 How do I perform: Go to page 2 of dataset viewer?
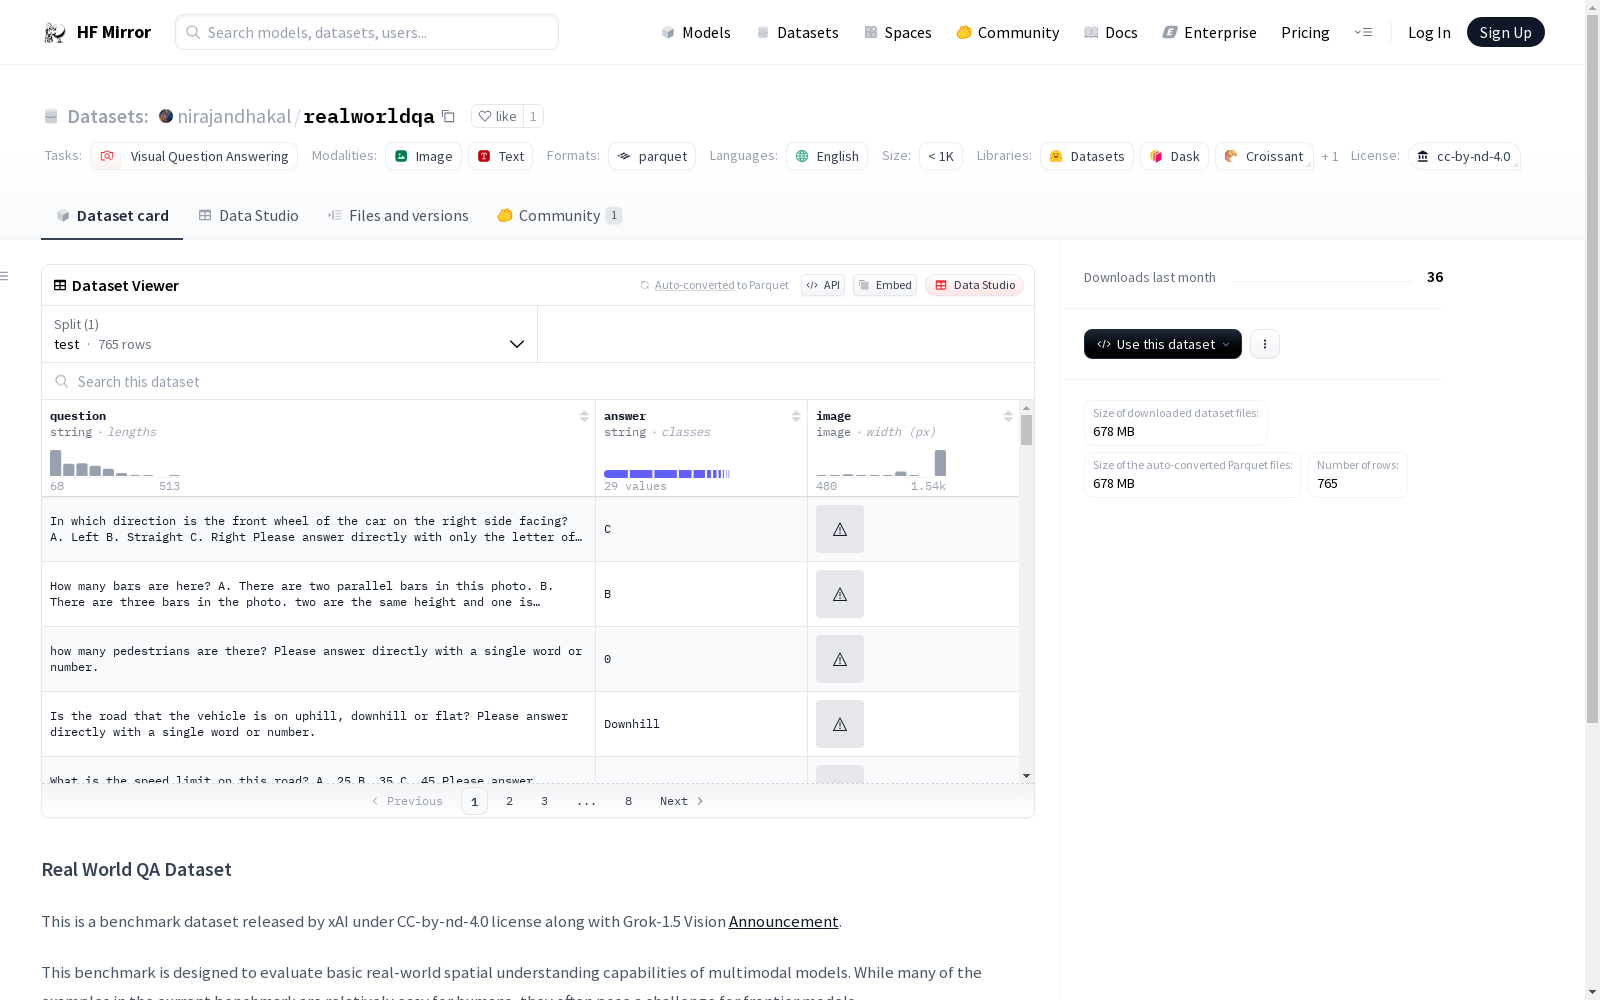pyautogui.click(x=509, y=801)
